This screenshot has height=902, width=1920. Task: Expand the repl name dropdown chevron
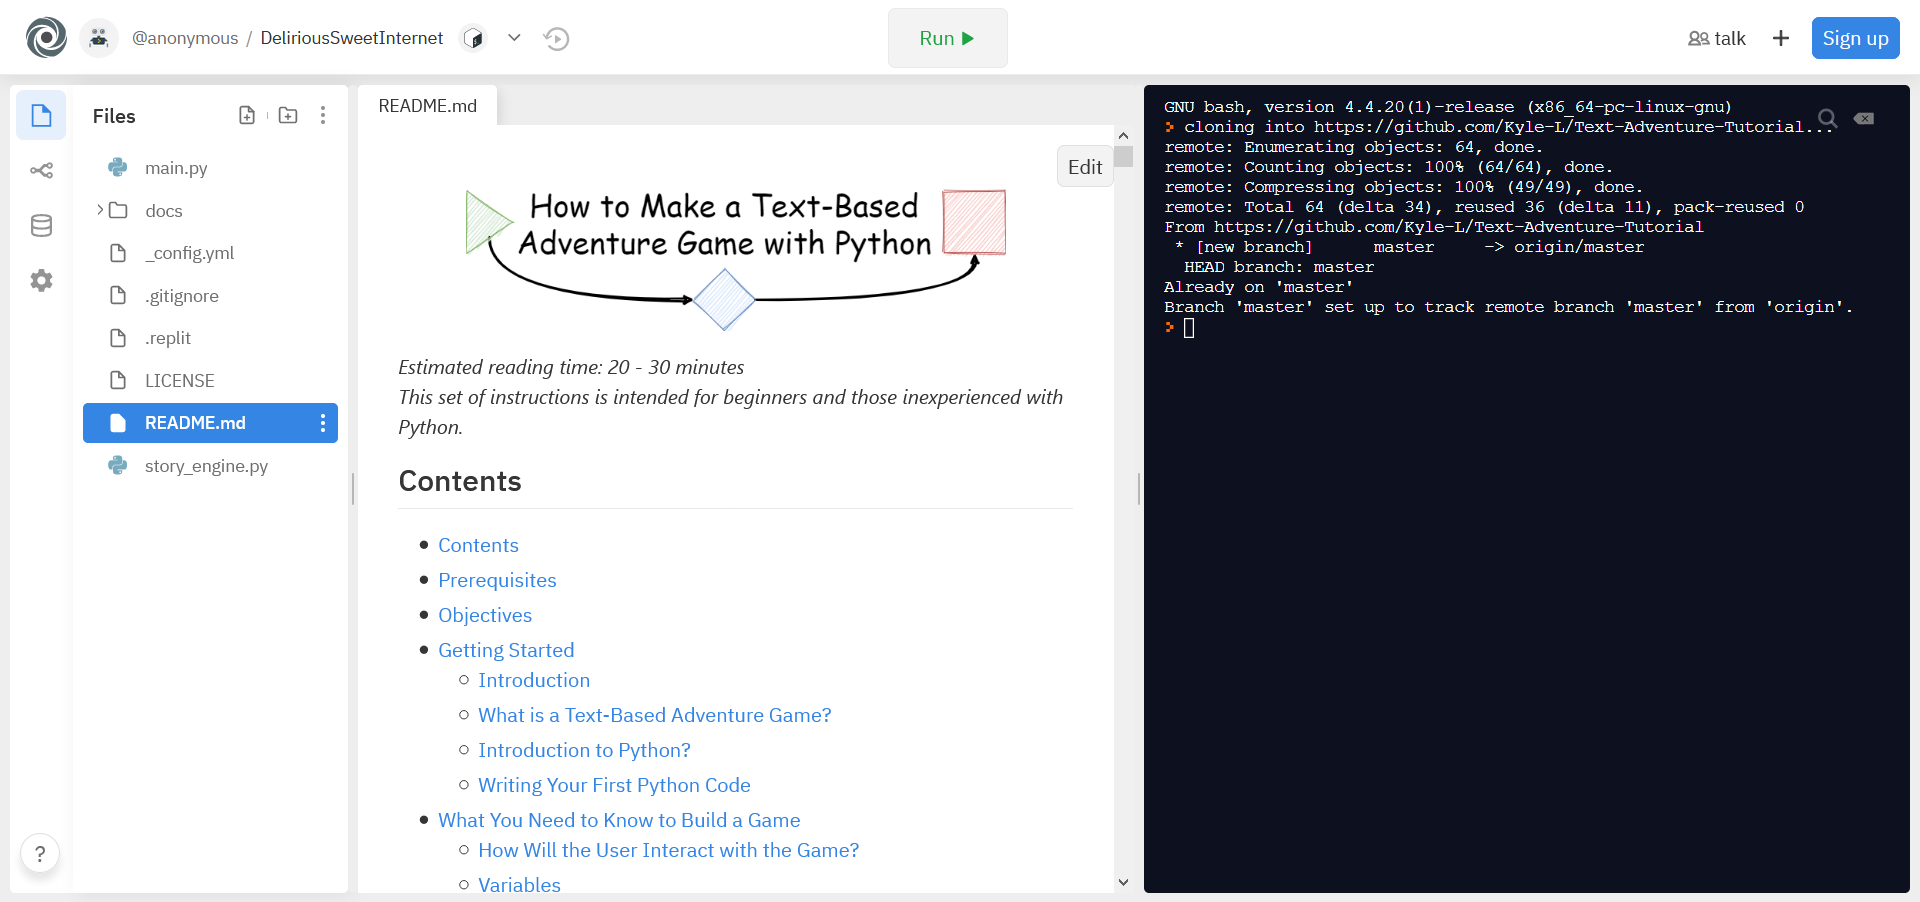pos(514,38)
